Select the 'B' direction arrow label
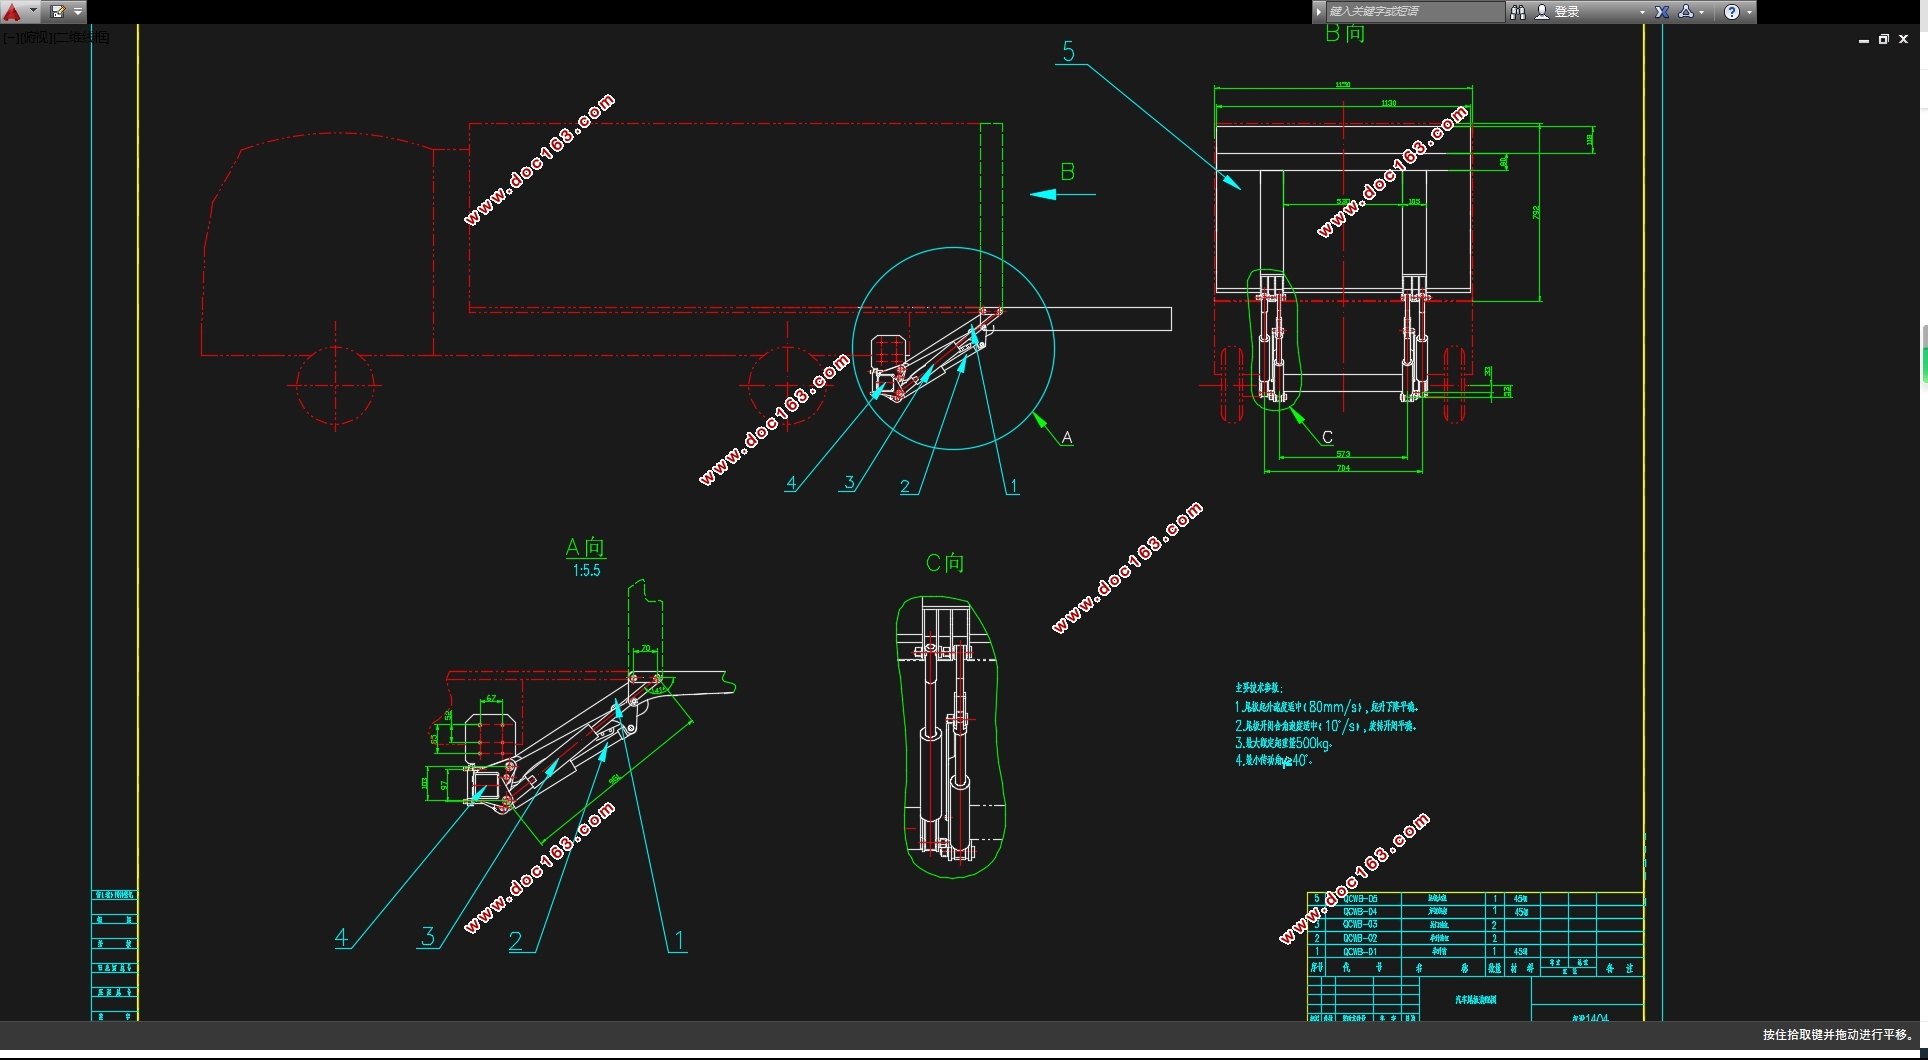This screenshot has width=1928, height=1060. point(1068,172)
